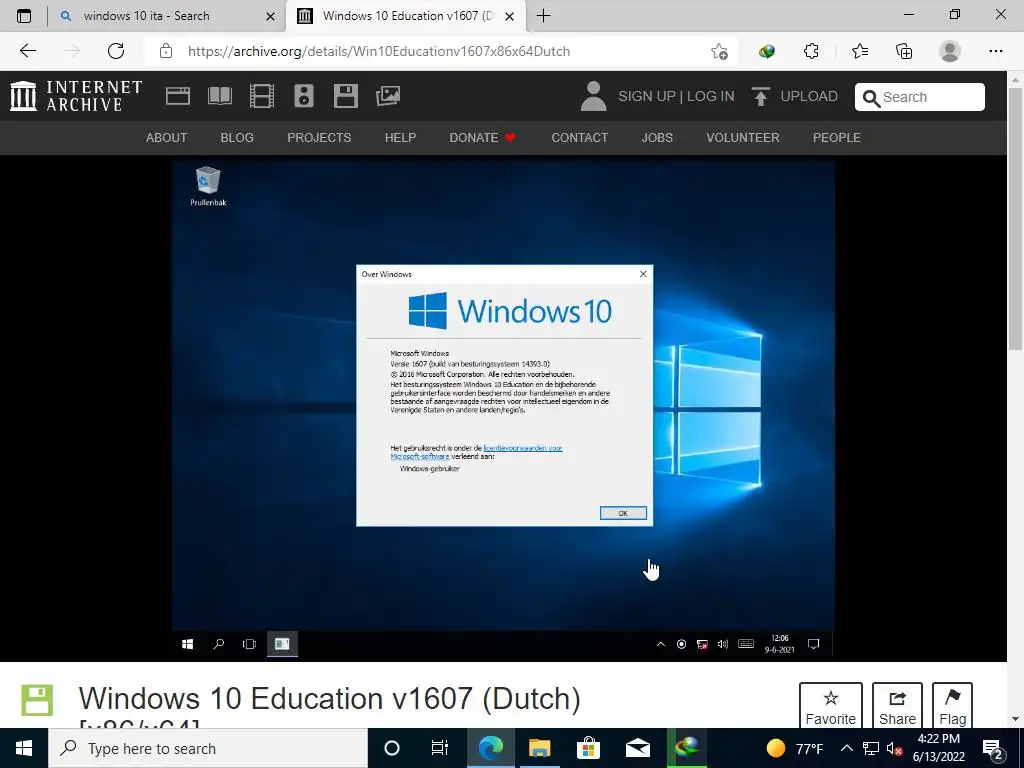Click the Flag button for this item

[952, 705]
